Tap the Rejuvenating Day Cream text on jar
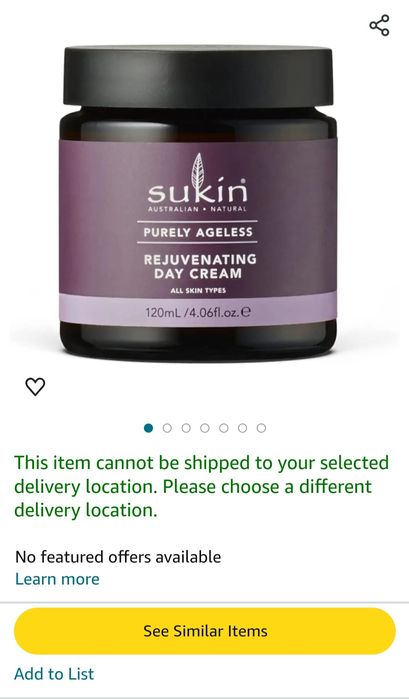 pyautogui.click(x=200, y=266)
